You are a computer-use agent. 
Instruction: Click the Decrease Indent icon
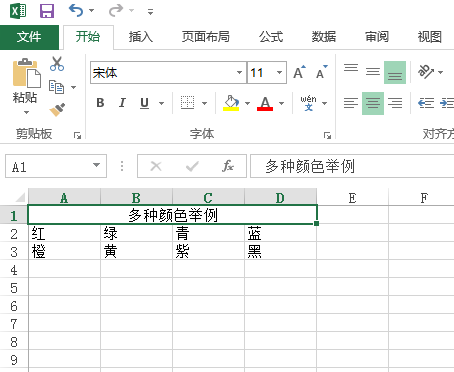coord(426,103)
